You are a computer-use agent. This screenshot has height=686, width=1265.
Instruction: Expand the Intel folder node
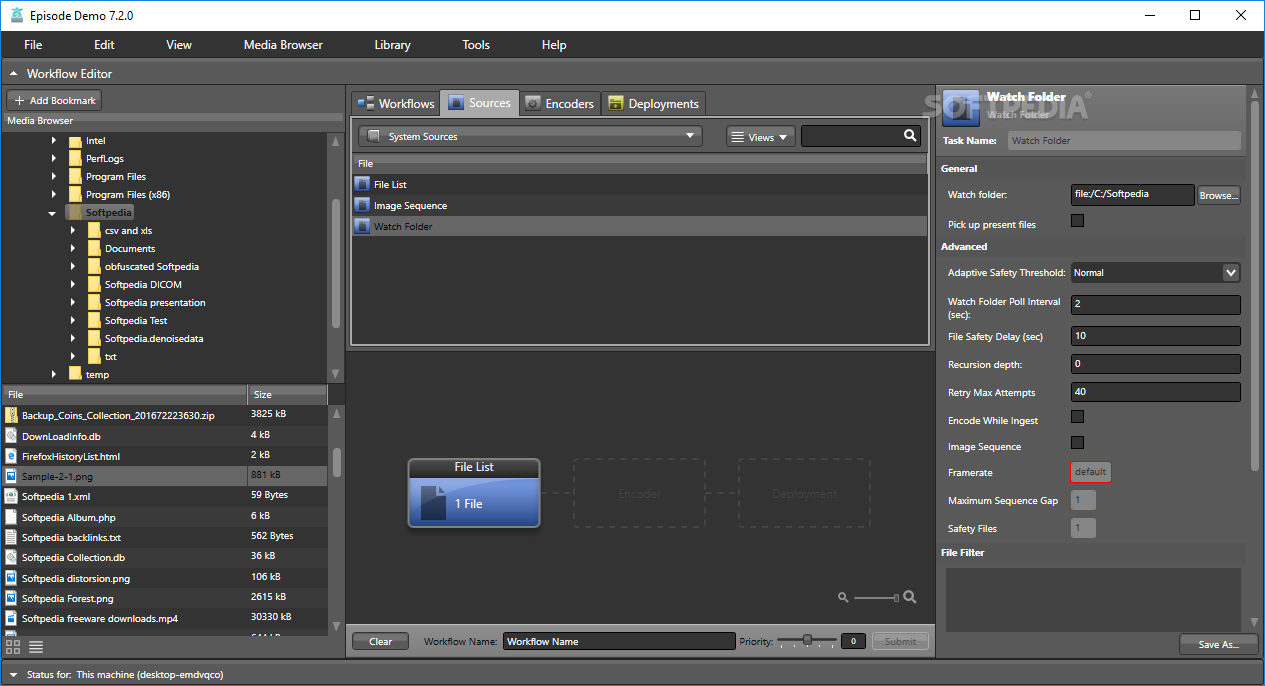(54, 141)
